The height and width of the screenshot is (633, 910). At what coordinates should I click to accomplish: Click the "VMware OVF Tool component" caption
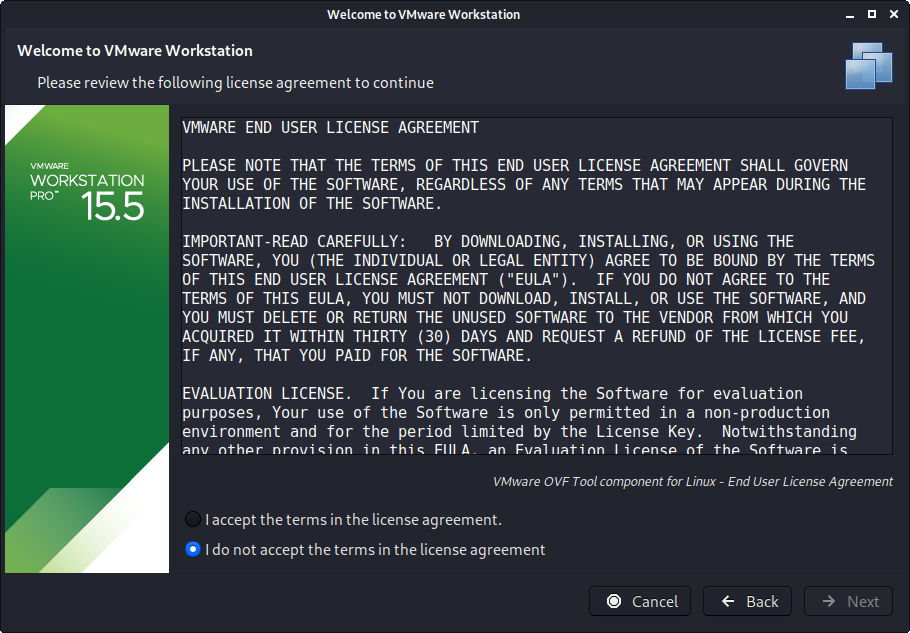[x=692, y=481]
